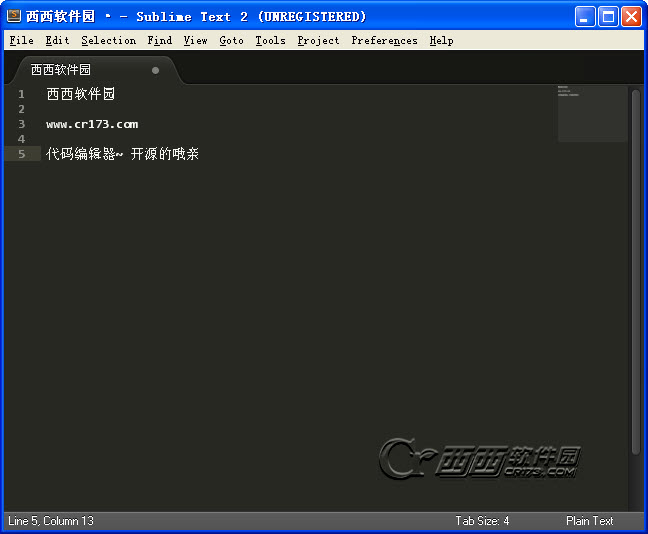Open the View menu
Image resolution: width=648 pixels, height=534 pixels.
[195, 41]
